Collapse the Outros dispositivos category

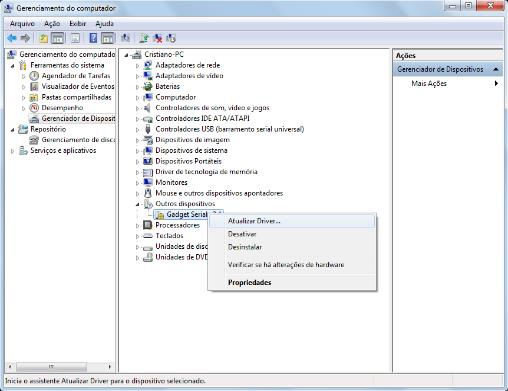pos(137,204)
